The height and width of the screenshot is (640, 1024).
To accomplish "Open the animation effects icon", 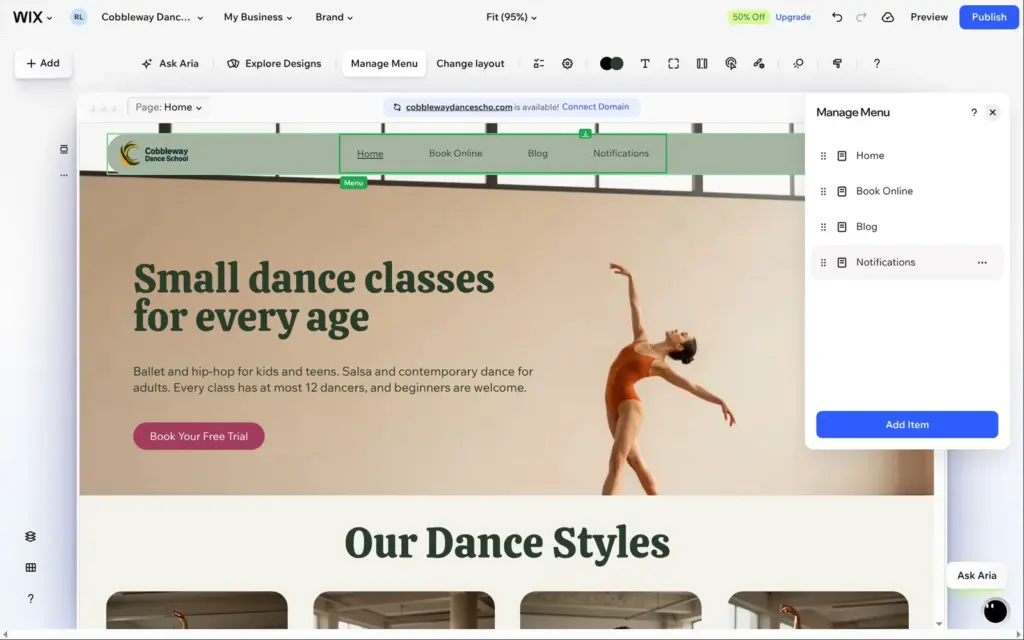I will click(798, 63).
